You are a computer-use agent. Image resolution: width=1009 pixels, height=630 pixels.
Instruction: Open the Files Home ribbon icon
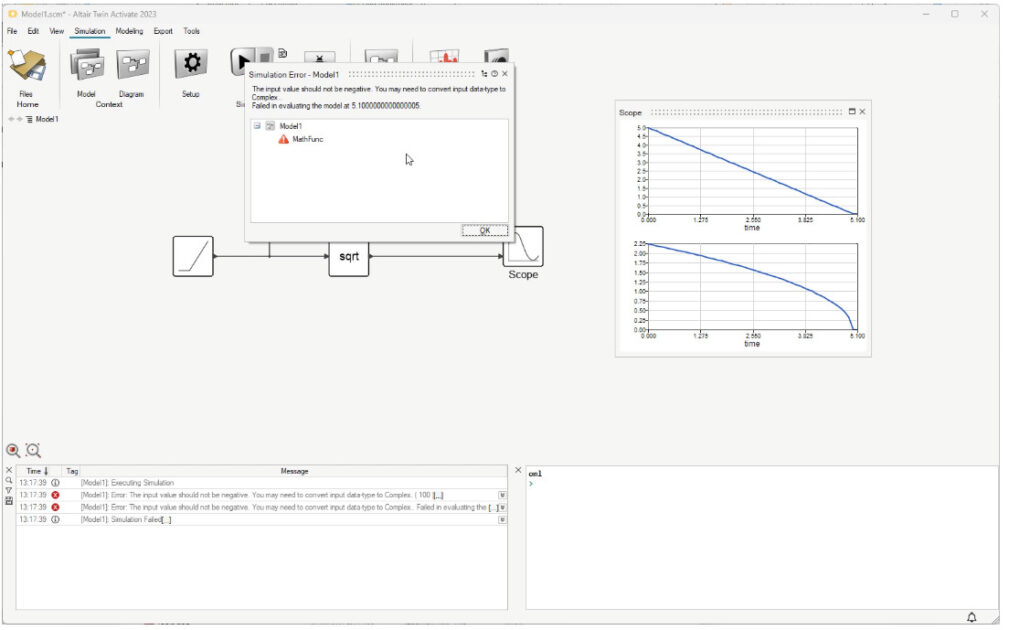point(26,67)
